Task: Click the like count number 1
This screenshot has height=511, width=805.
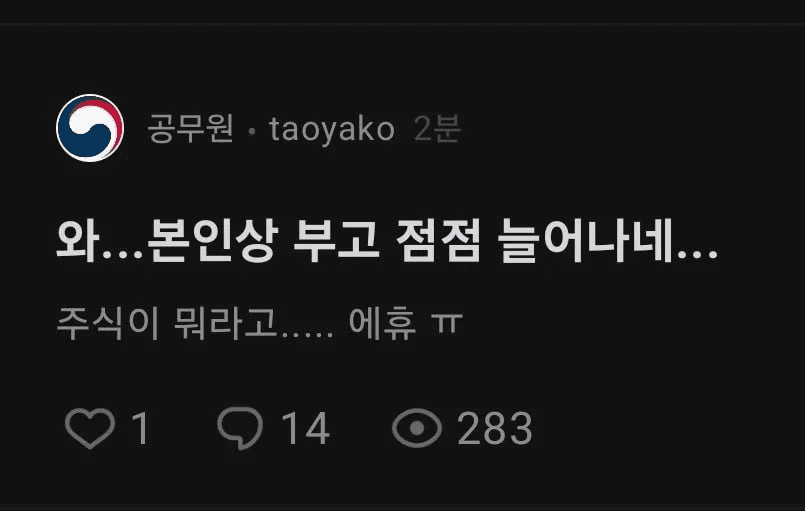Action: [141, 428]
